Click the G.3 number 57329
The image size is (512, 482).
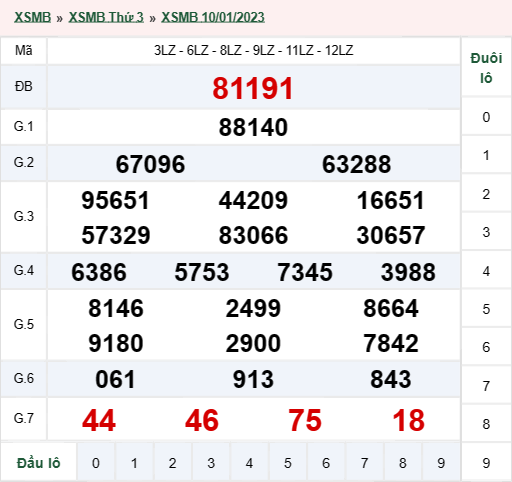116,235
